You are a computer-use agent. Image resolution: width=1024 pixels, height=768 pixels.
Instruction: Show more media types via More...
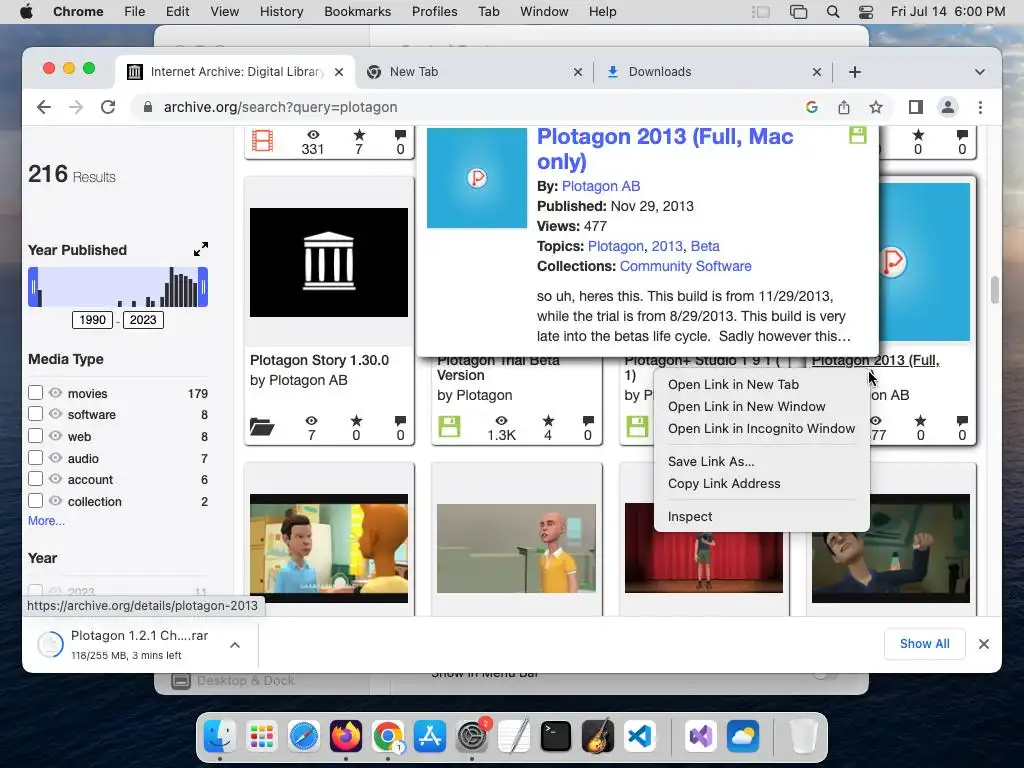point(46,521)
